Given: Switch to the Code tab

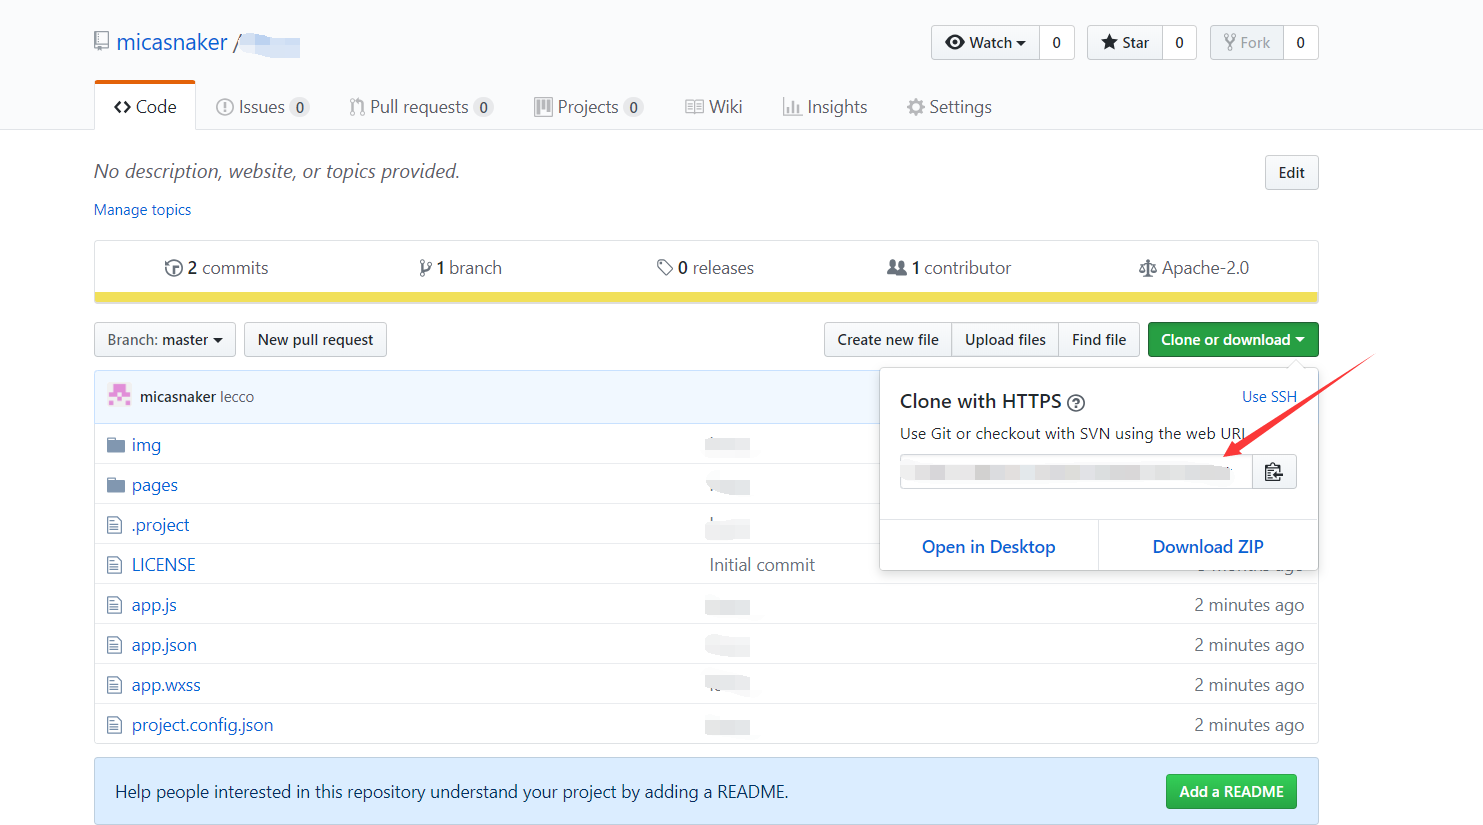Looking at the screenshot, I should click(145, 107).
